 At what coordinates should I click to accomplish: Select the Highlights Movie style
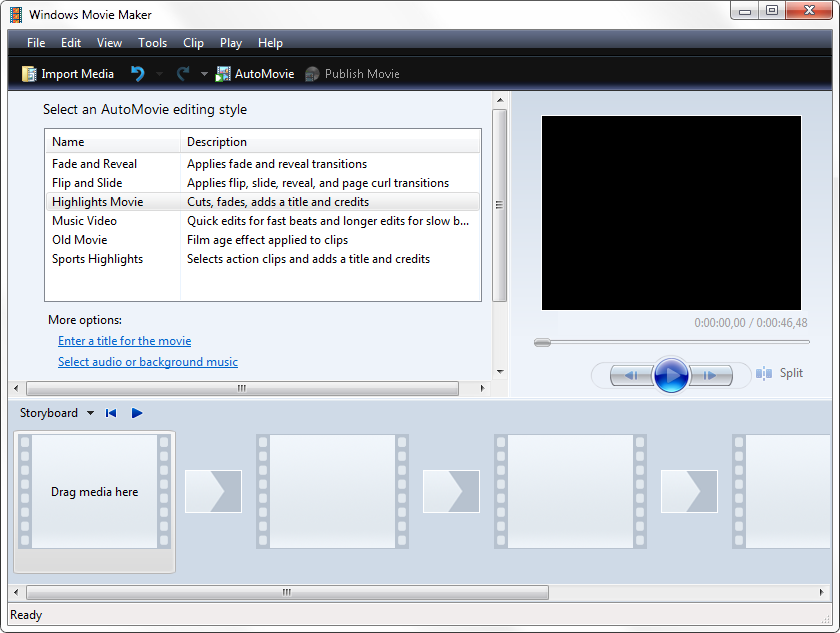262,202
